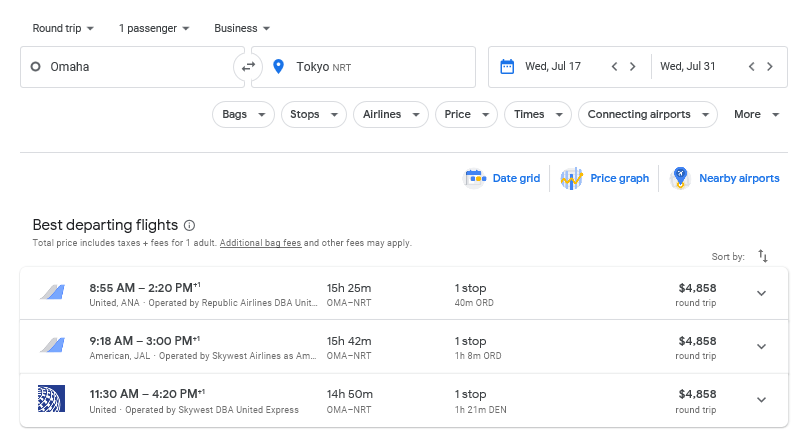
Task: Expand the 11:30 AM United flight details
Action: [762, 399]
